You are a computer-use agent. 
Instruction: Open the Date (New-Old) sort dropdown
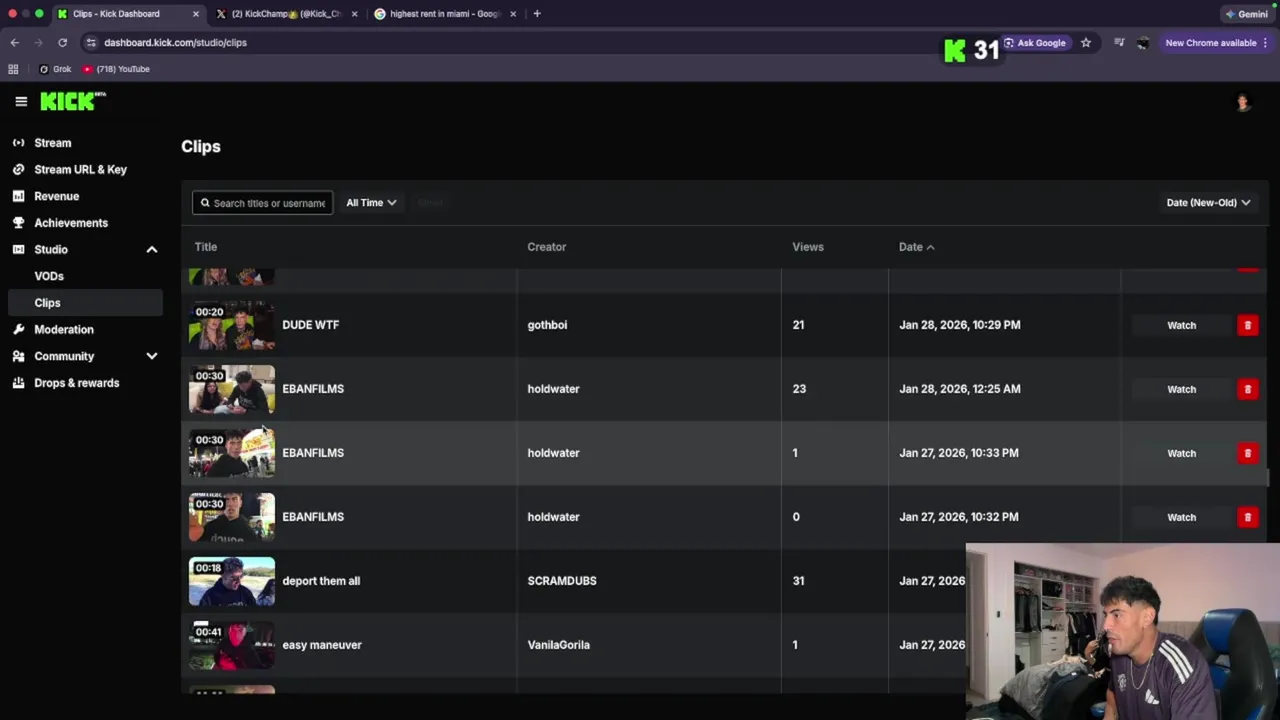1208,203
